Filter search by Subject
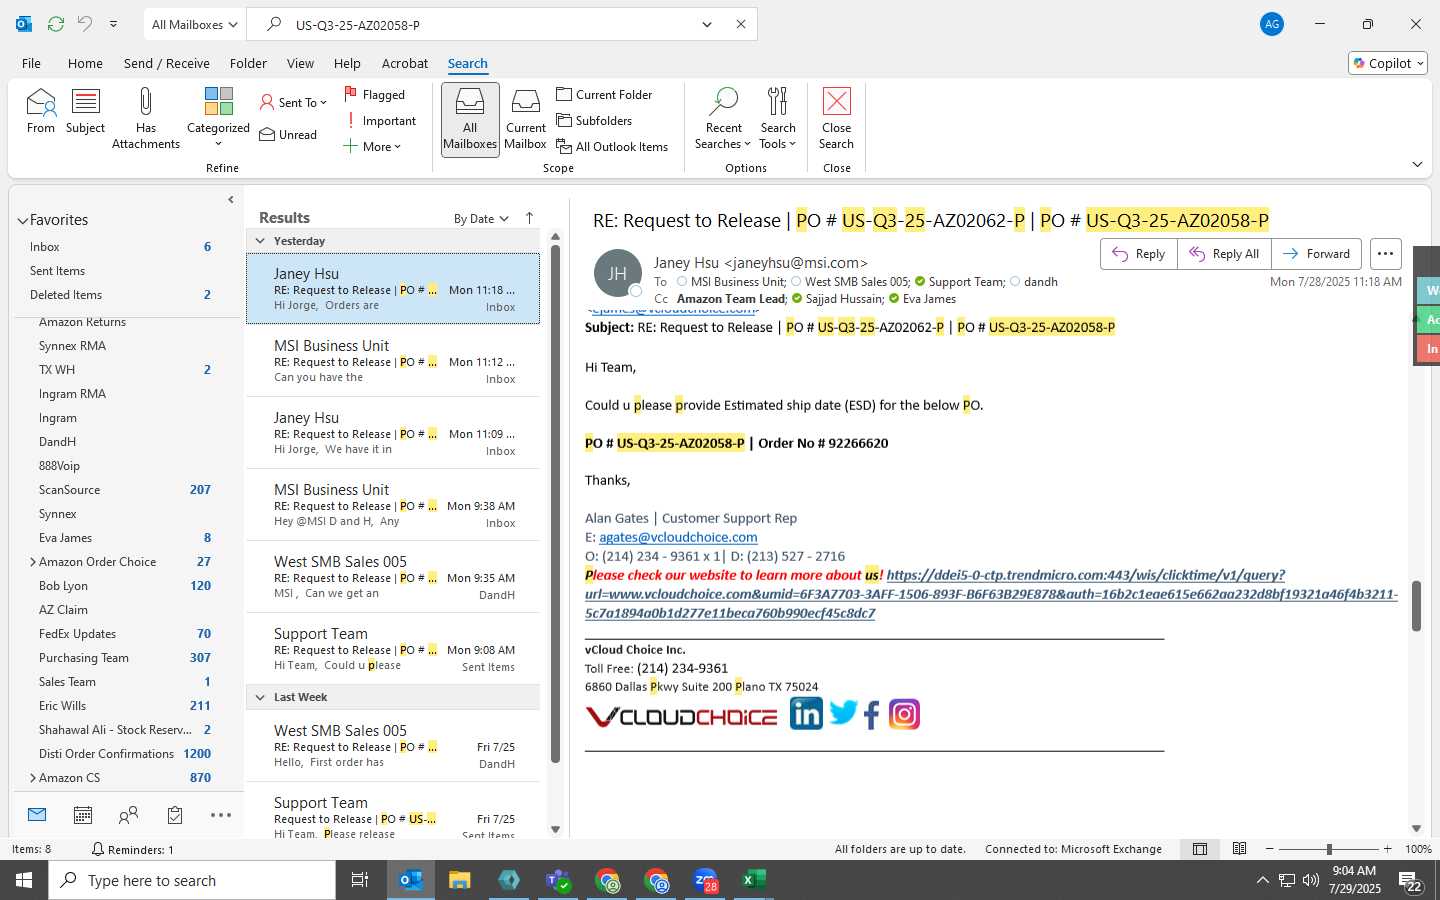Screen dimensions: 1440x900 [85, 110]
